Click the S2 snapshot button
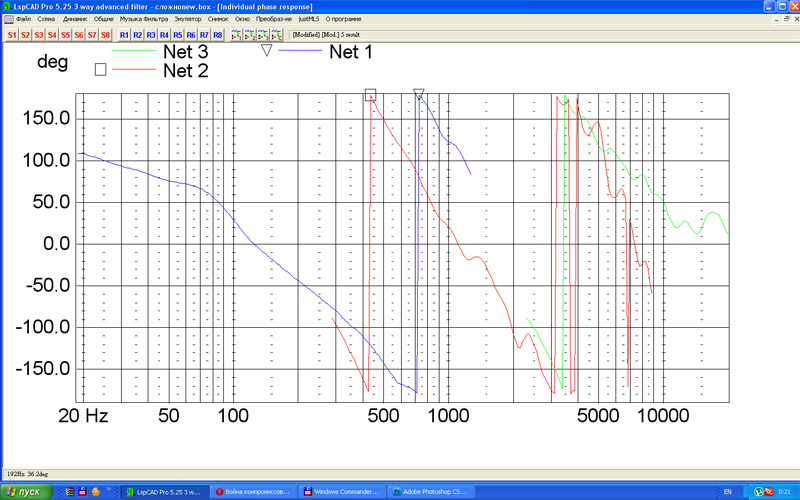The image size is (800, 500). (x=25, y=35)
